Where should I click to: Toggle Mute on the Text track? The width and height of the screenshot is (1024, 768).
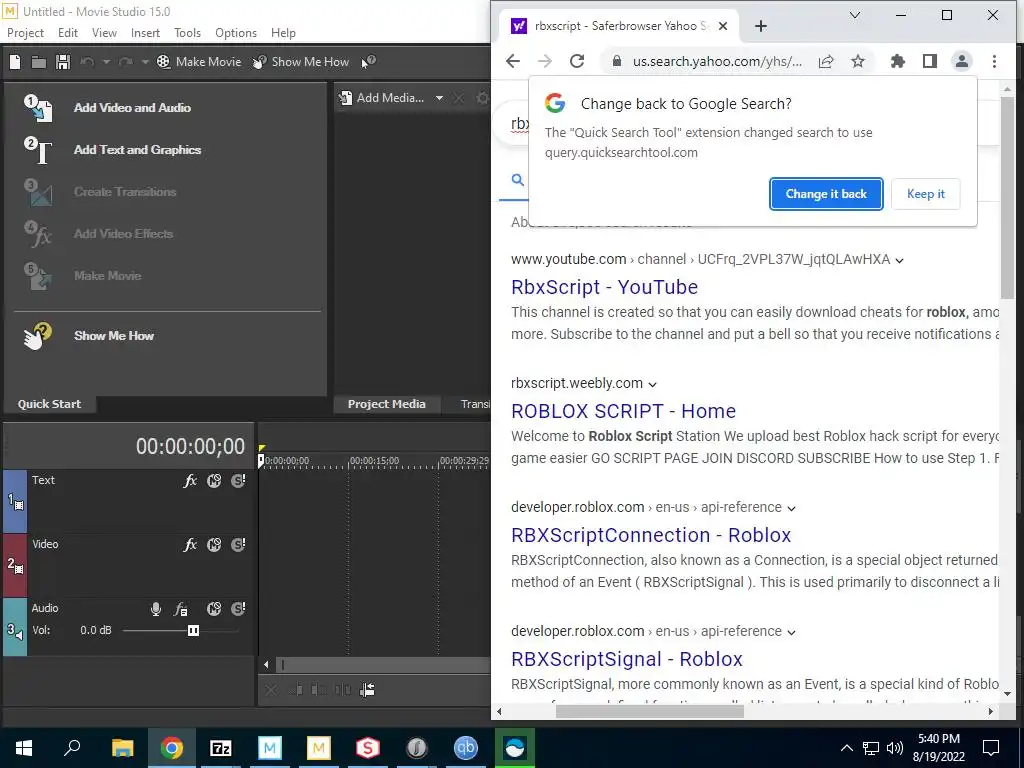click(x=214, y=481)
